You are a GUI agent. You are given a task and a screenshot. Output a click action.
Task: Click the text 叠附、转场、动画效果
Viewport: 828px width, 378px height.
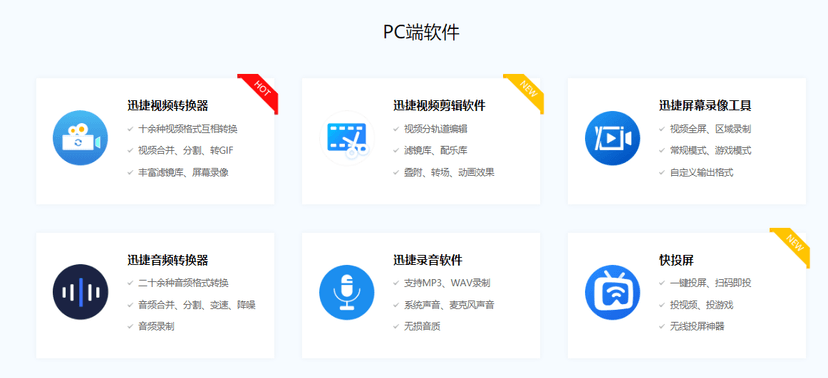[x=449, y=172]
